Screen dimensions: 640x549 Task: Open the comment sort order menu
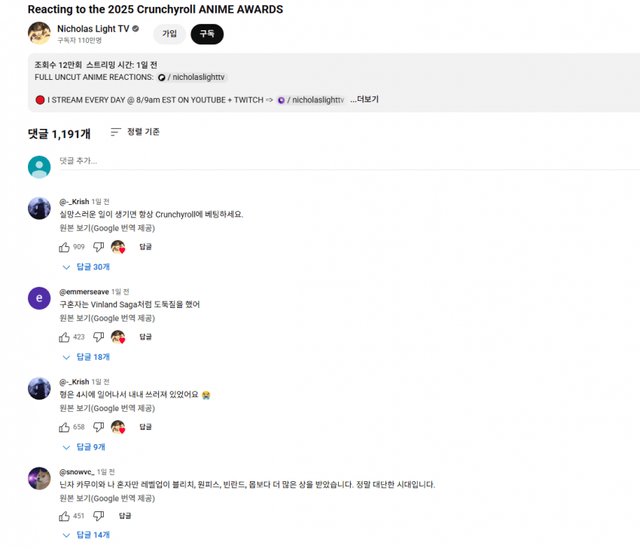coord(135,132)
